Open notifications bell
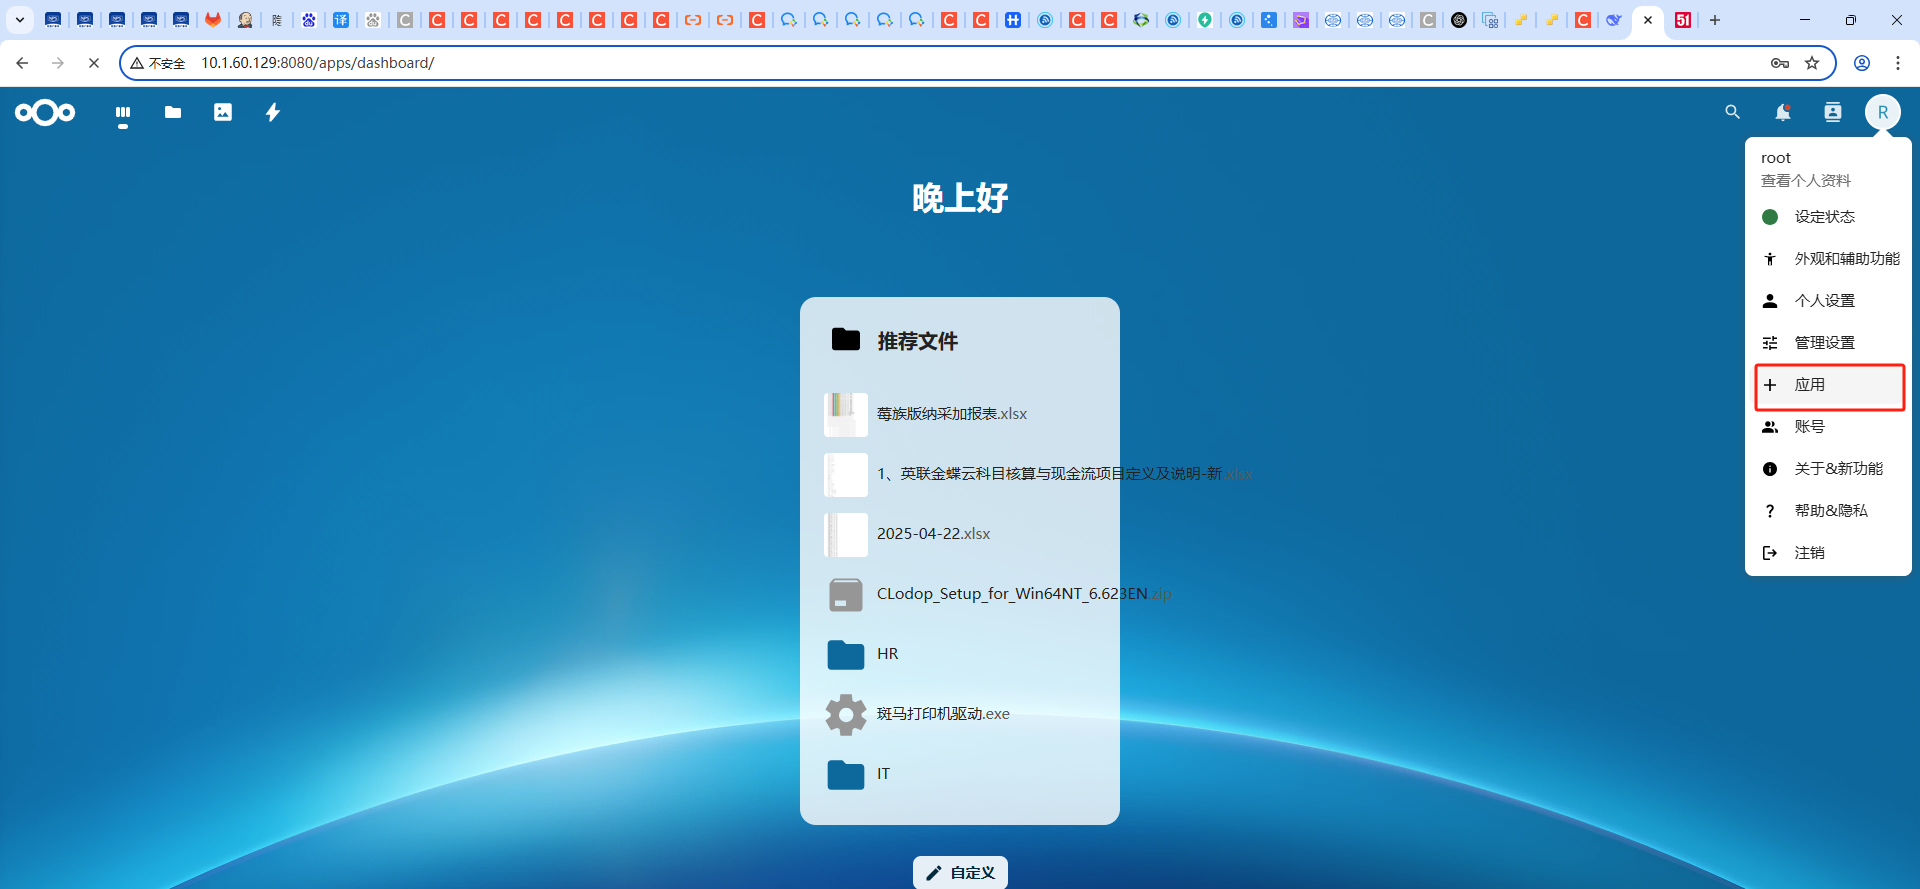Image resolution: width=1920 pixels, height=889 pixels. [x=1783, y=113]
